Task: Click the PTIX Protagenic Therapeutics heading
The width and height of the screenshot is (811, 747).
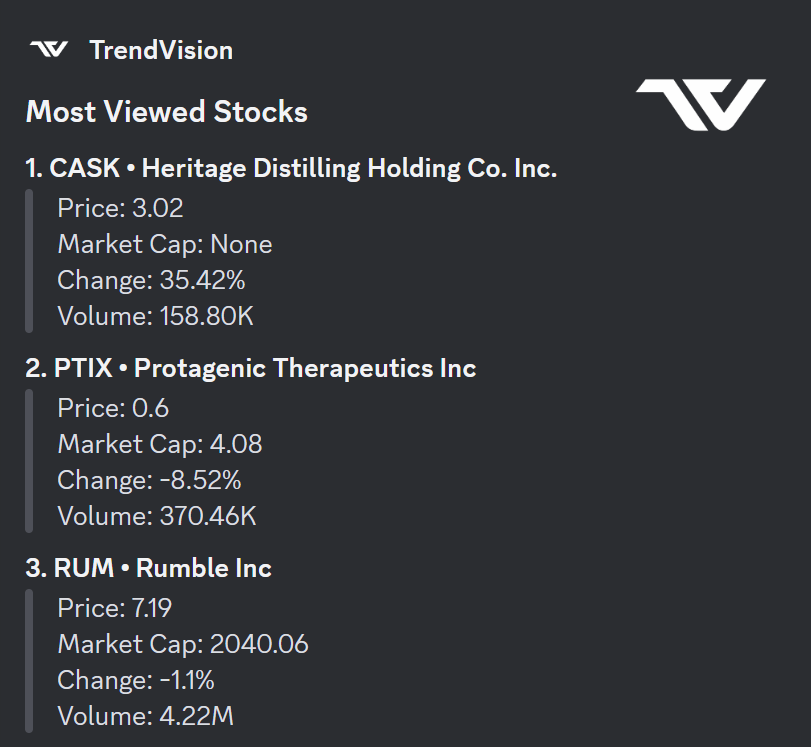Action: [250, 368]
